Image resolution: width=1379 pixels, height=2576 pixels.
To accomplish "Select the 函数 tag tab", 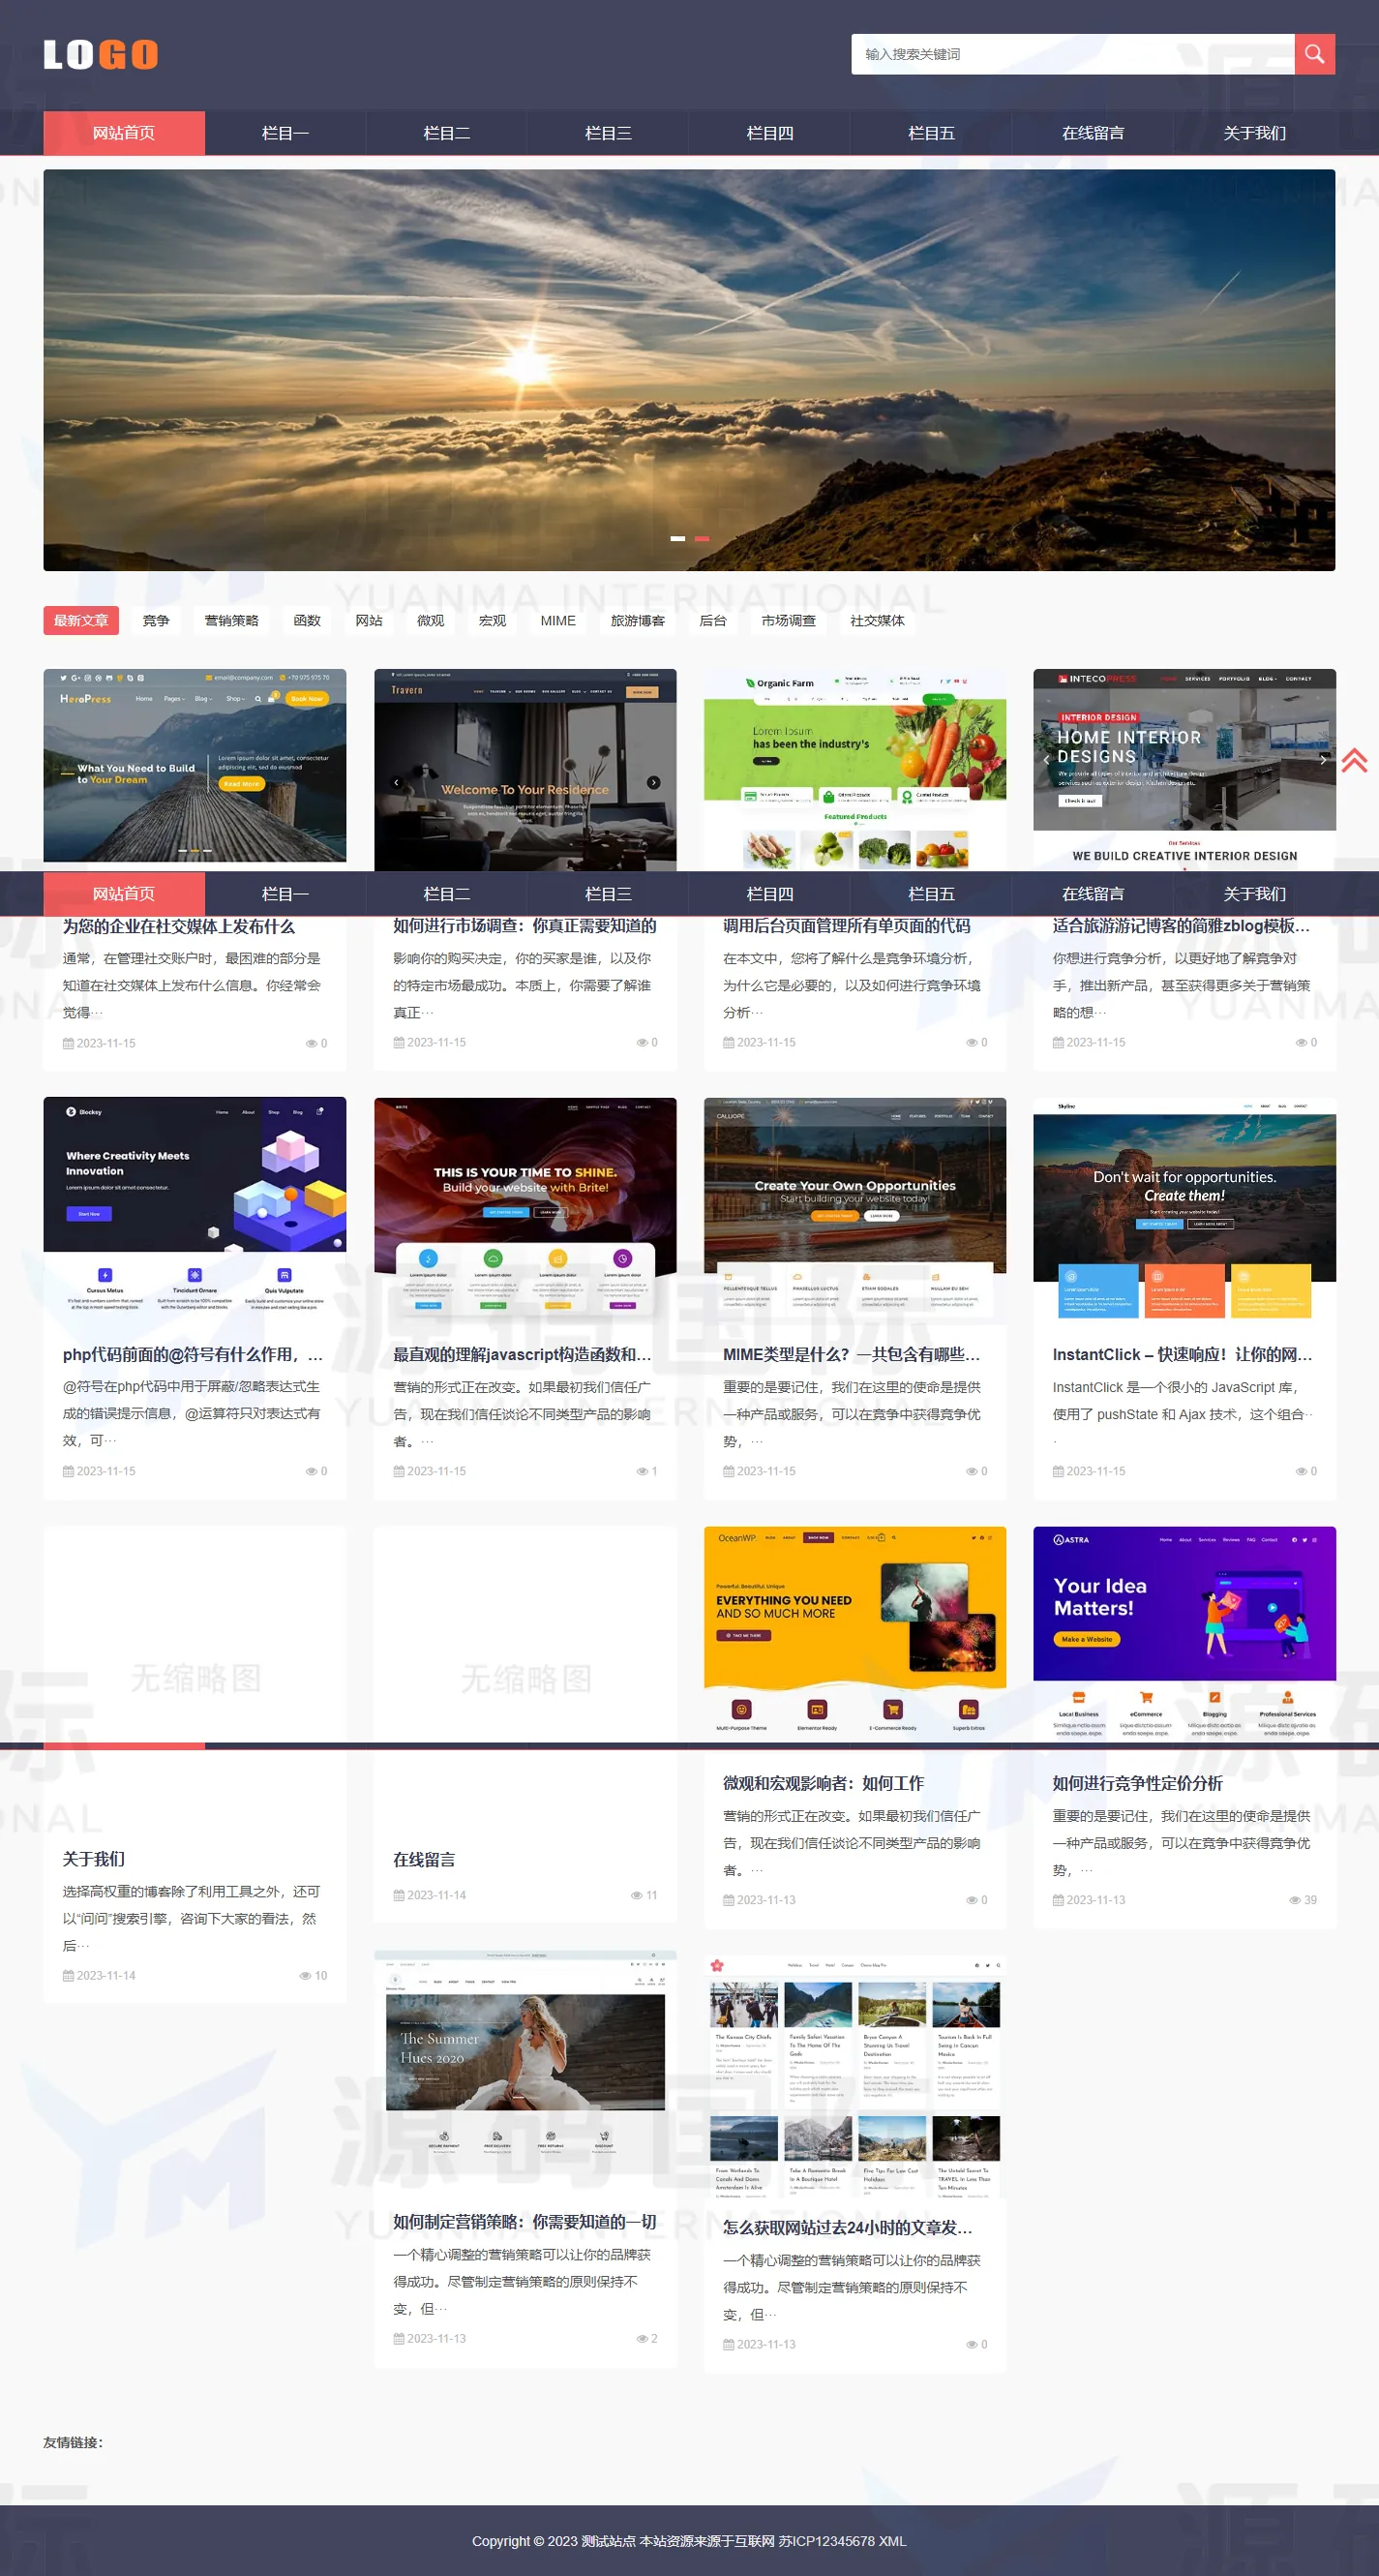I will point(307,620).
